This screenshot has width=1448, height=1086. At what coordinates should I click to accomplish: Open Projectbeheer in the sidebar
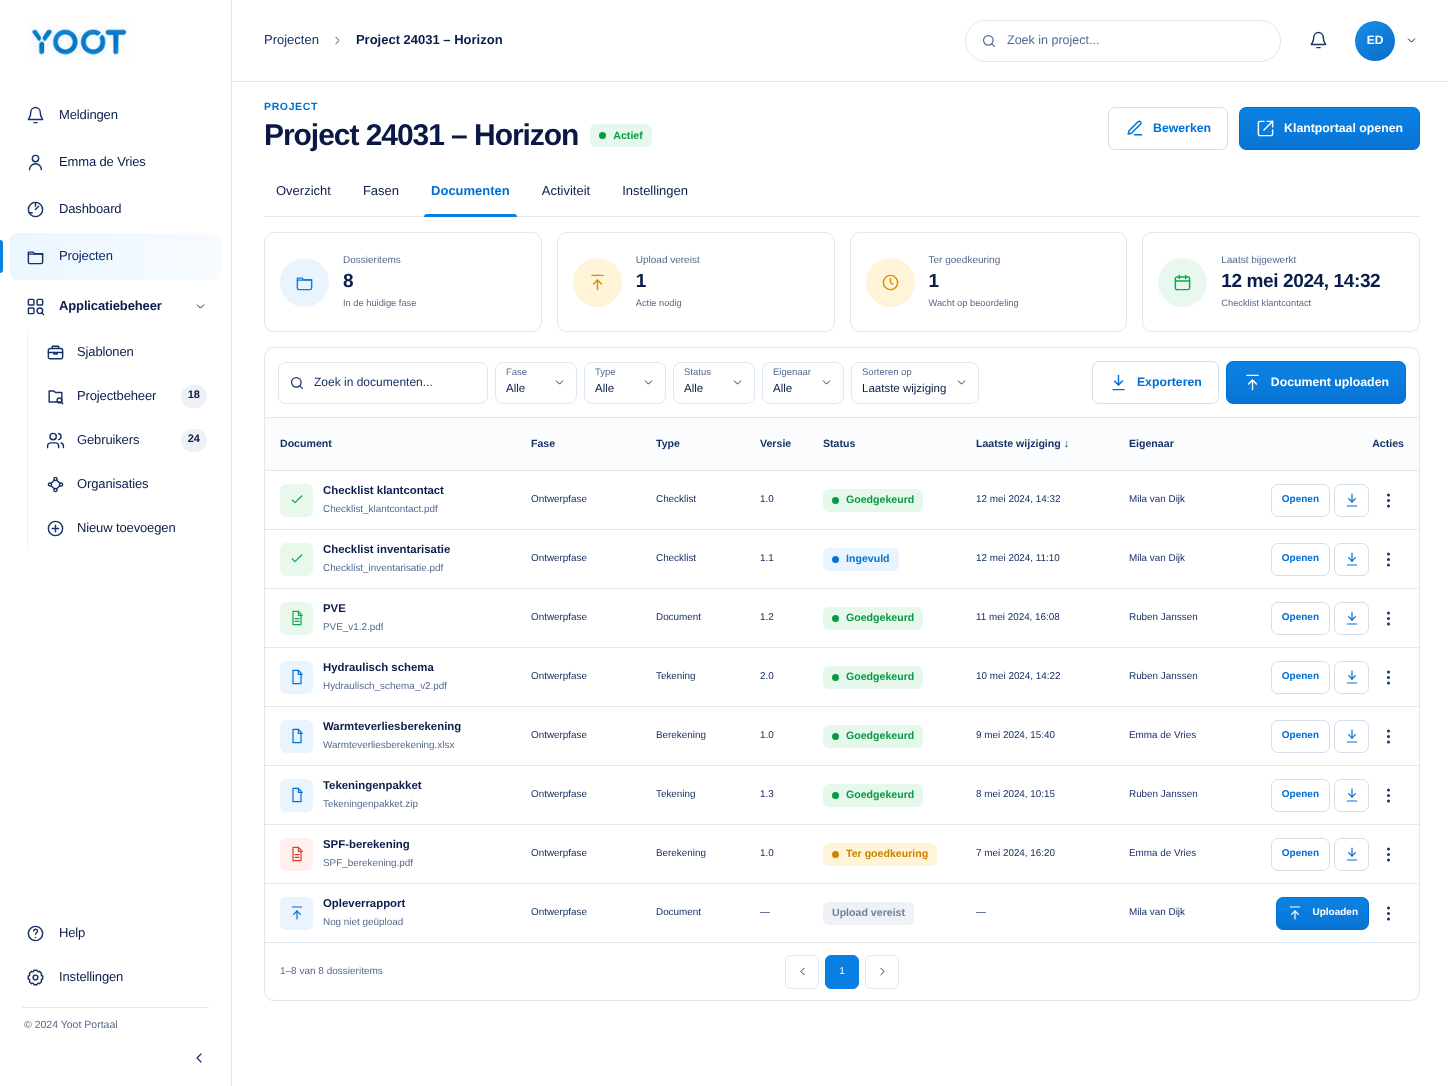[x=126, y=396]
